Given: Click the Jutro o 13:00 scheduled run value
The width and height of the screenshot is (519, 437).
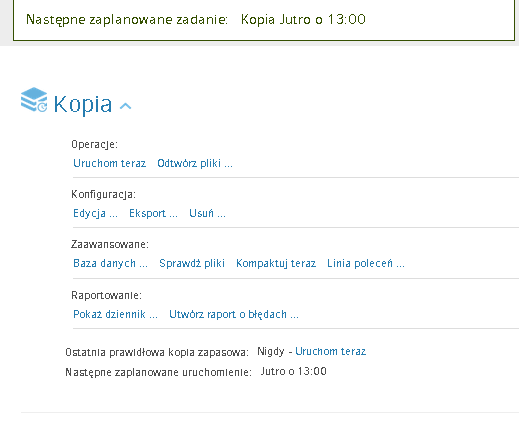Looking at the screenshot, I should [294, 371].
